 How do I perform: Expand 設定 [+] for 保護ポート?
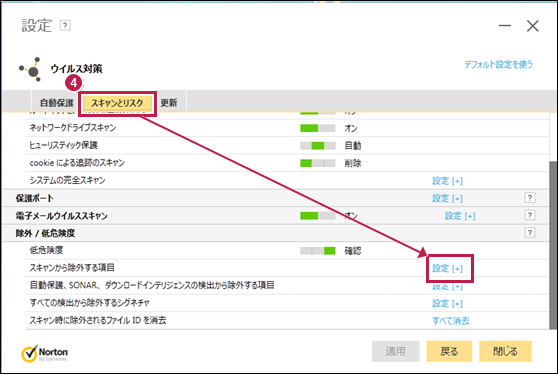coord(447,198)
